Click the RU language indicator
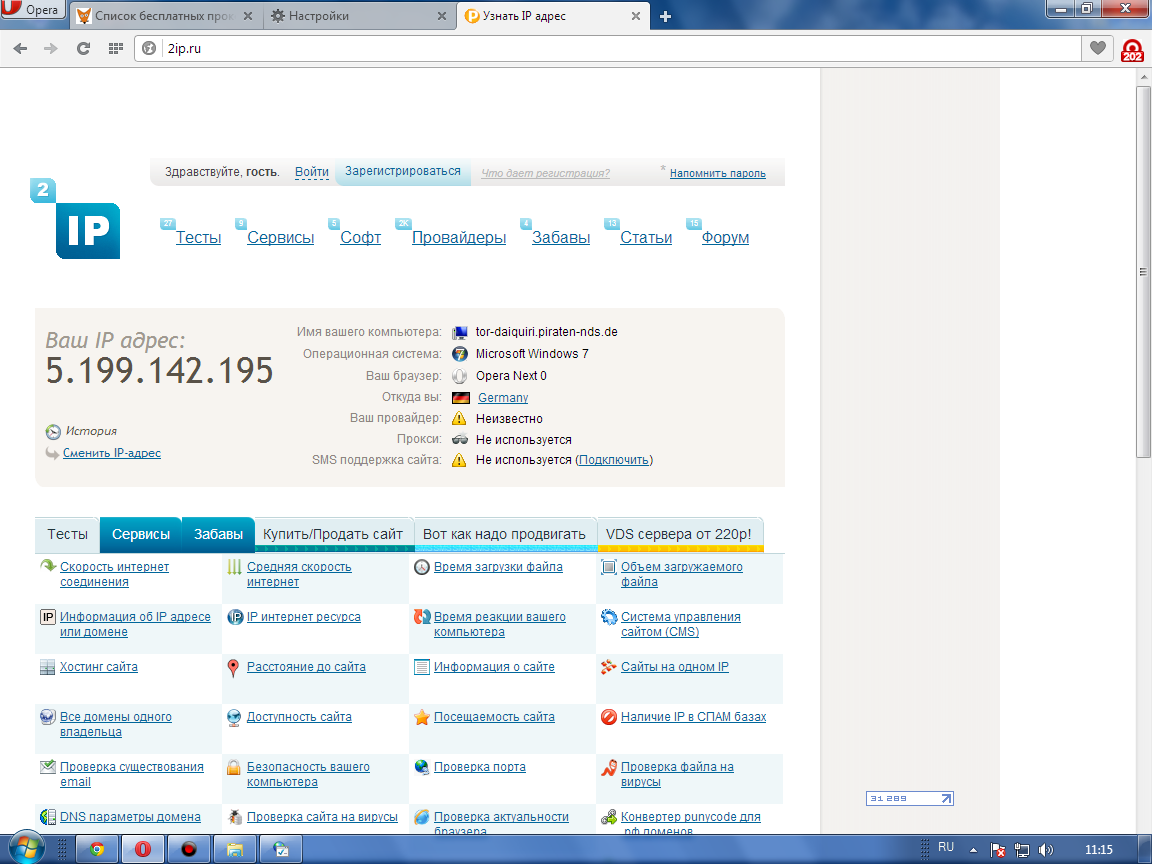 [x=946, y=847]
